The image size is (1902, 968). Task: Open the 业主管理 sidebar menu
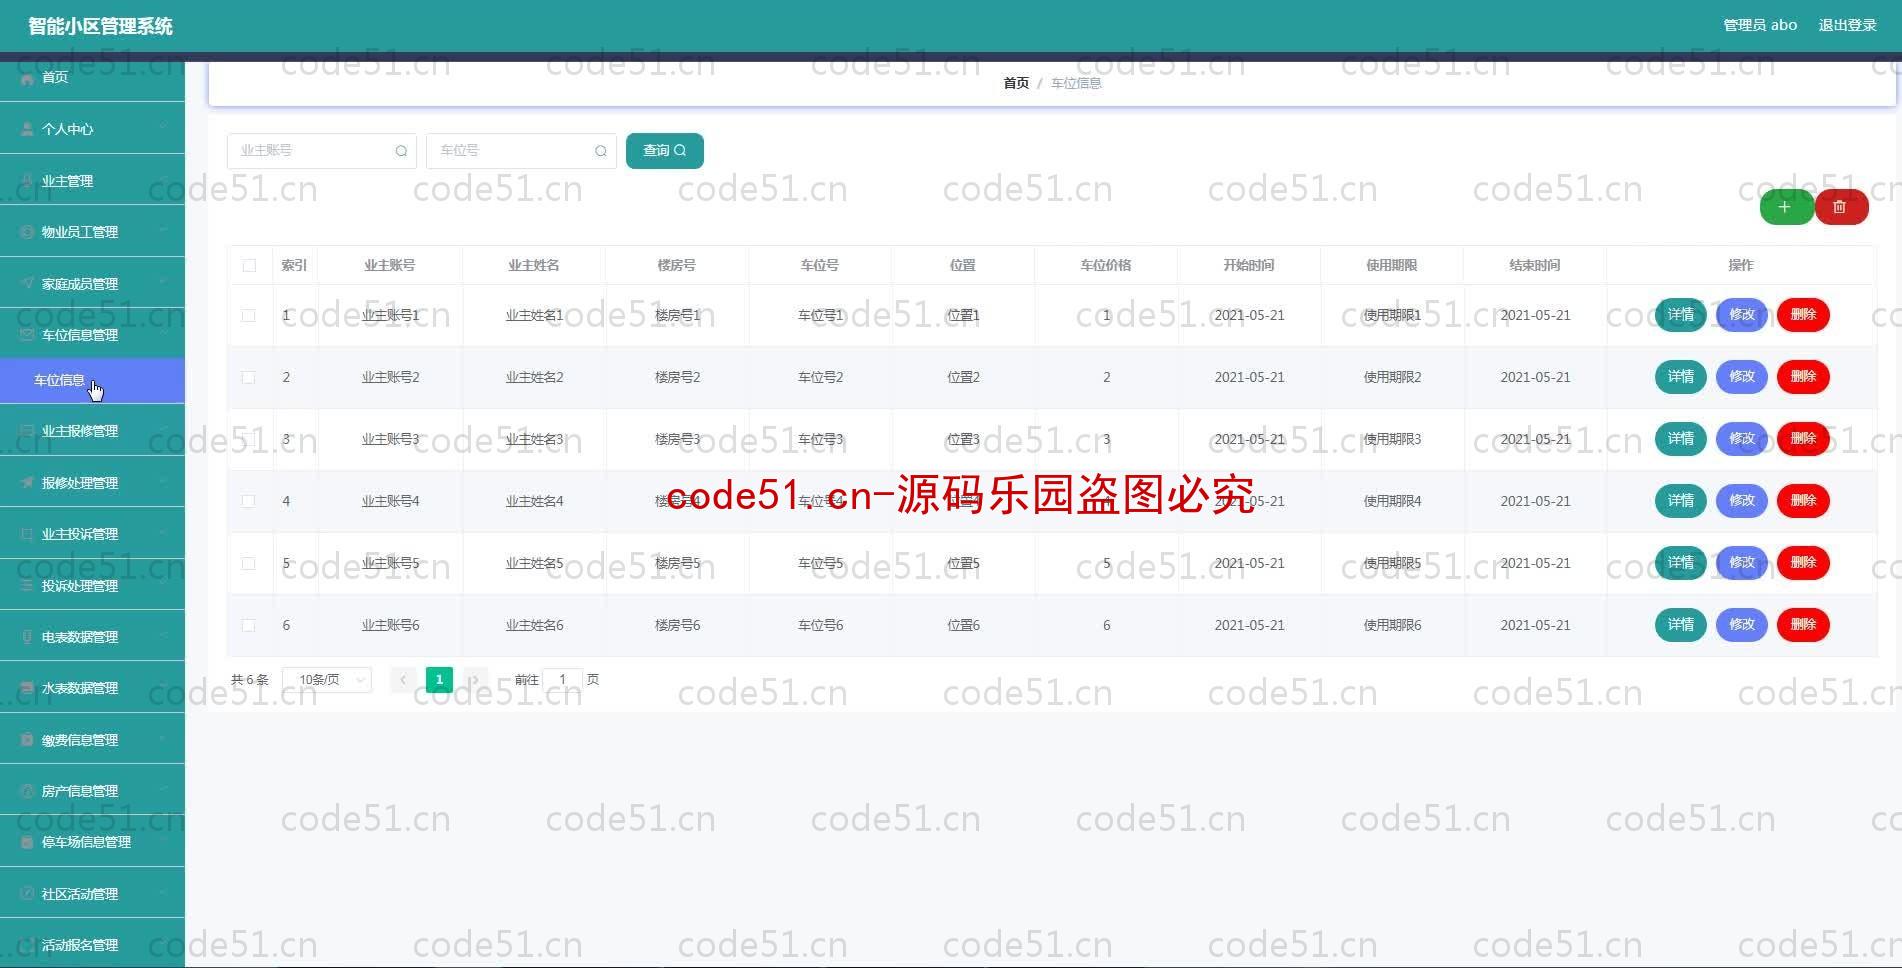(x=92, y=180)
